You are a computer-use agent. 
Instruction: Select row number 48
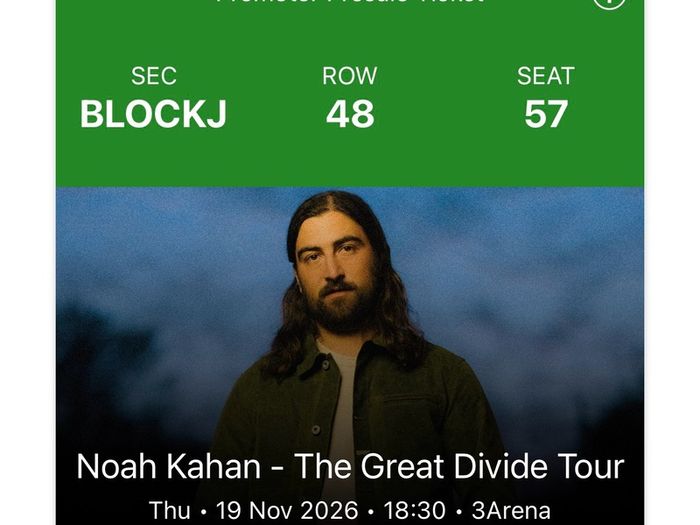[350, 114]
